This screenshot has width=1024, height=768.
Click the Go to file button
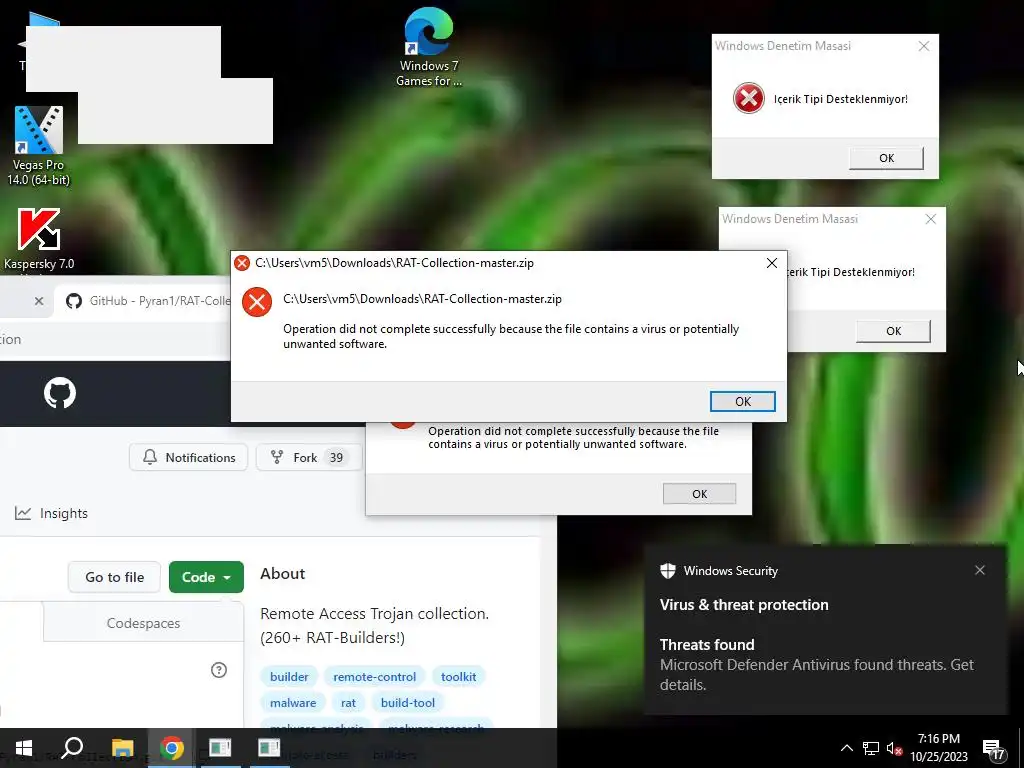(x=114, y=577)
